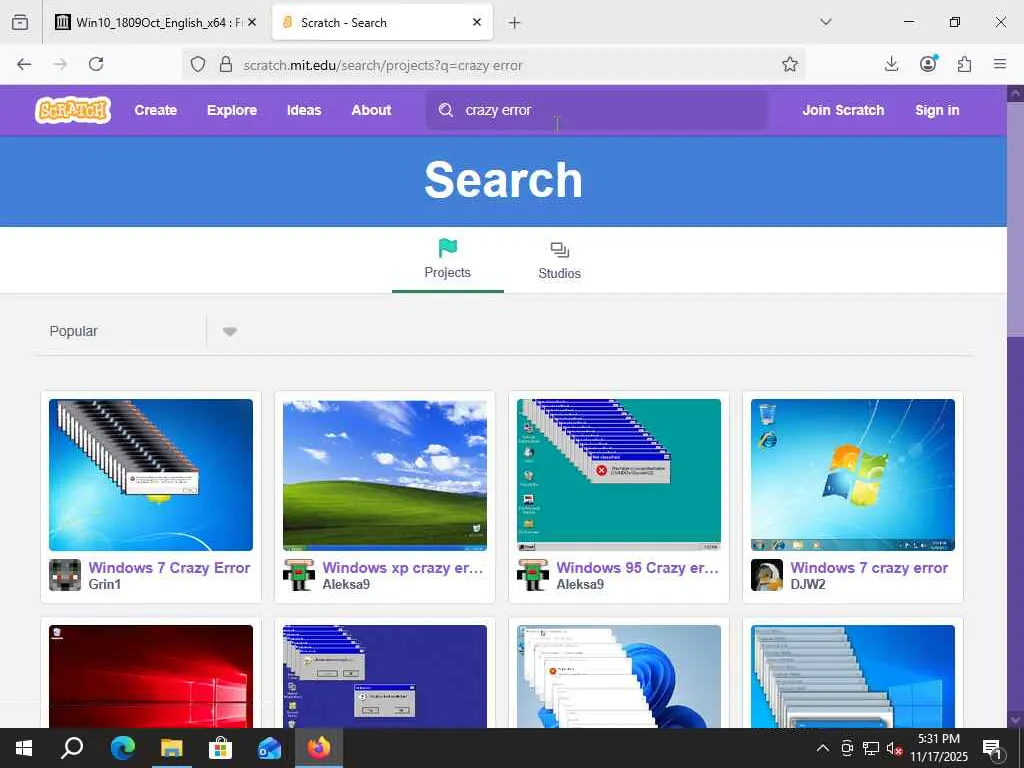The width and height of the screenshot is (1024, 768).
Task: Open Grin1's Windows 7 Crazy Error thumbnail
Action: tap(151, 475)
